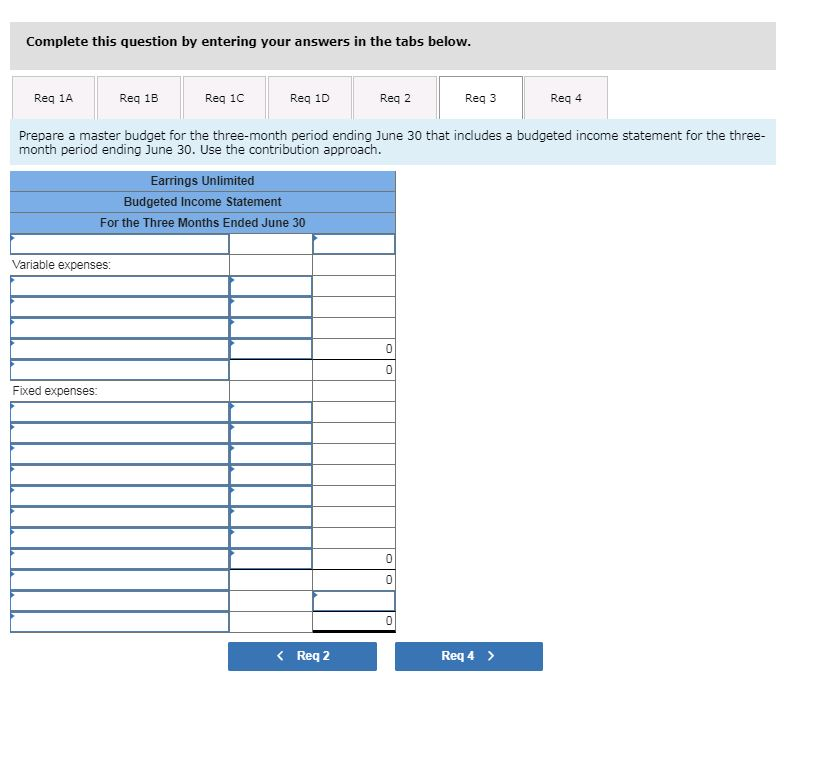Open the Req 1B tab
The height and width of the screenshot is (757, 821).
(x=139, y=98)
